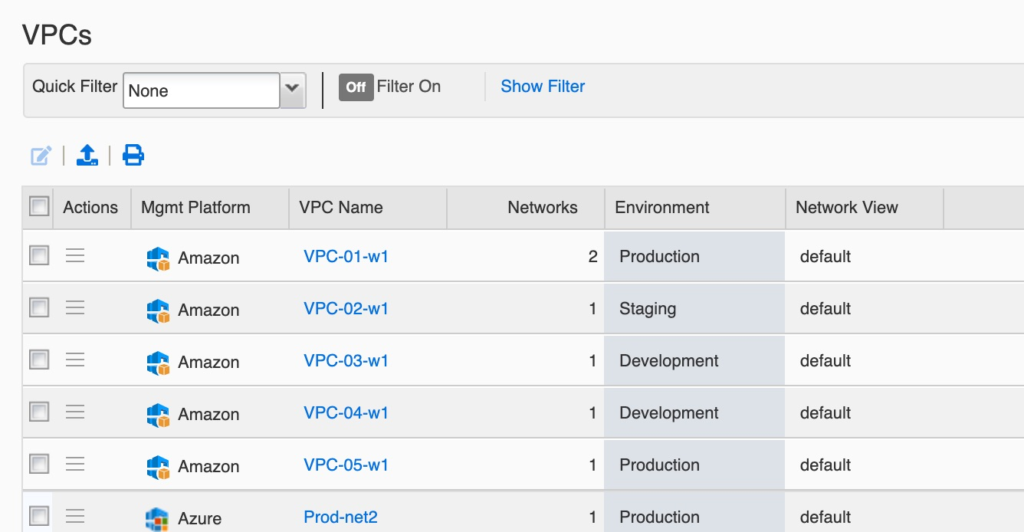Open action menu for VPC-04-w1 row

[x=75, y=412]
